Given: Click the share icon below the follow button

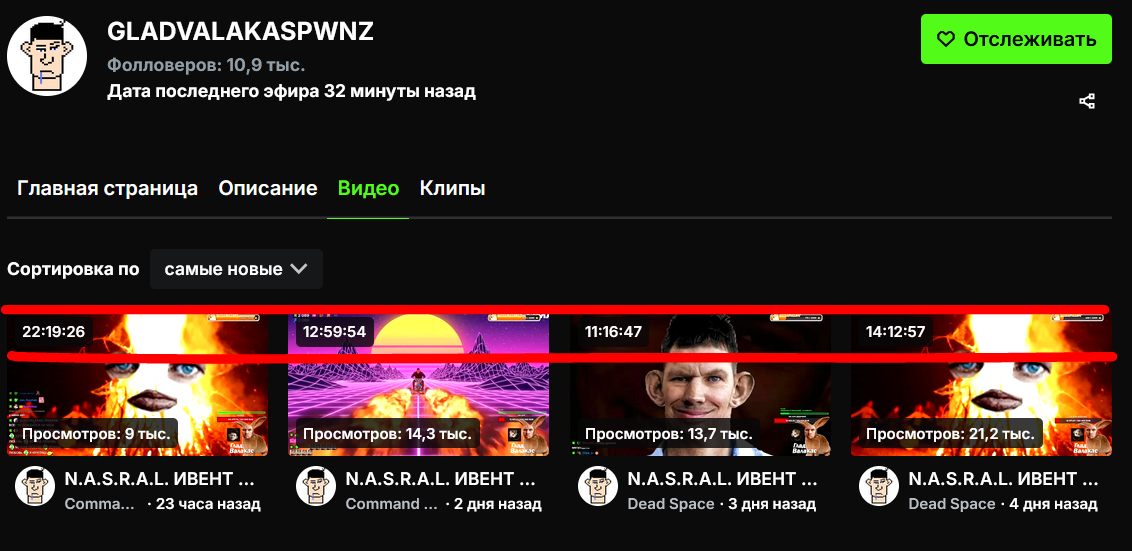Looking at the screenshot, I should coord(1087,101).
